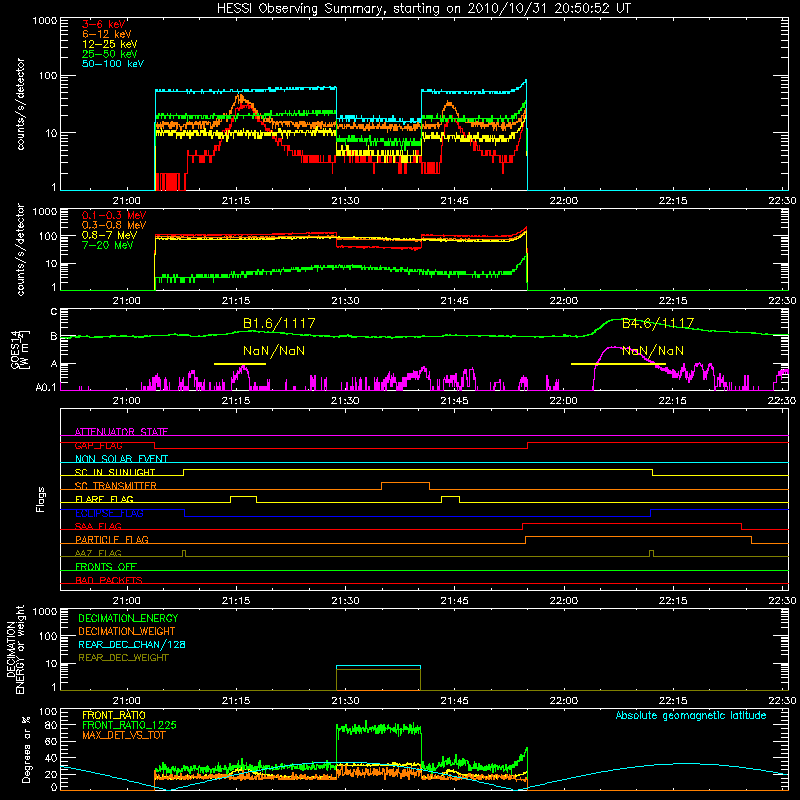Click 21:15 tick label under the keV panel
Screen dimensions: 800x800
pyautogui.click(x=236, y=201)
